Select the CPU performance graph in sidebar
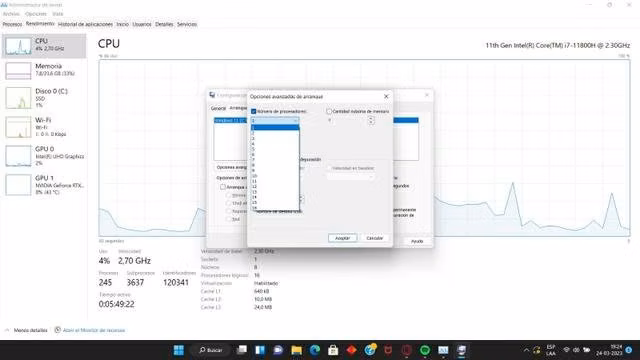This screenshot has width=640, height=360. [44, 45]
